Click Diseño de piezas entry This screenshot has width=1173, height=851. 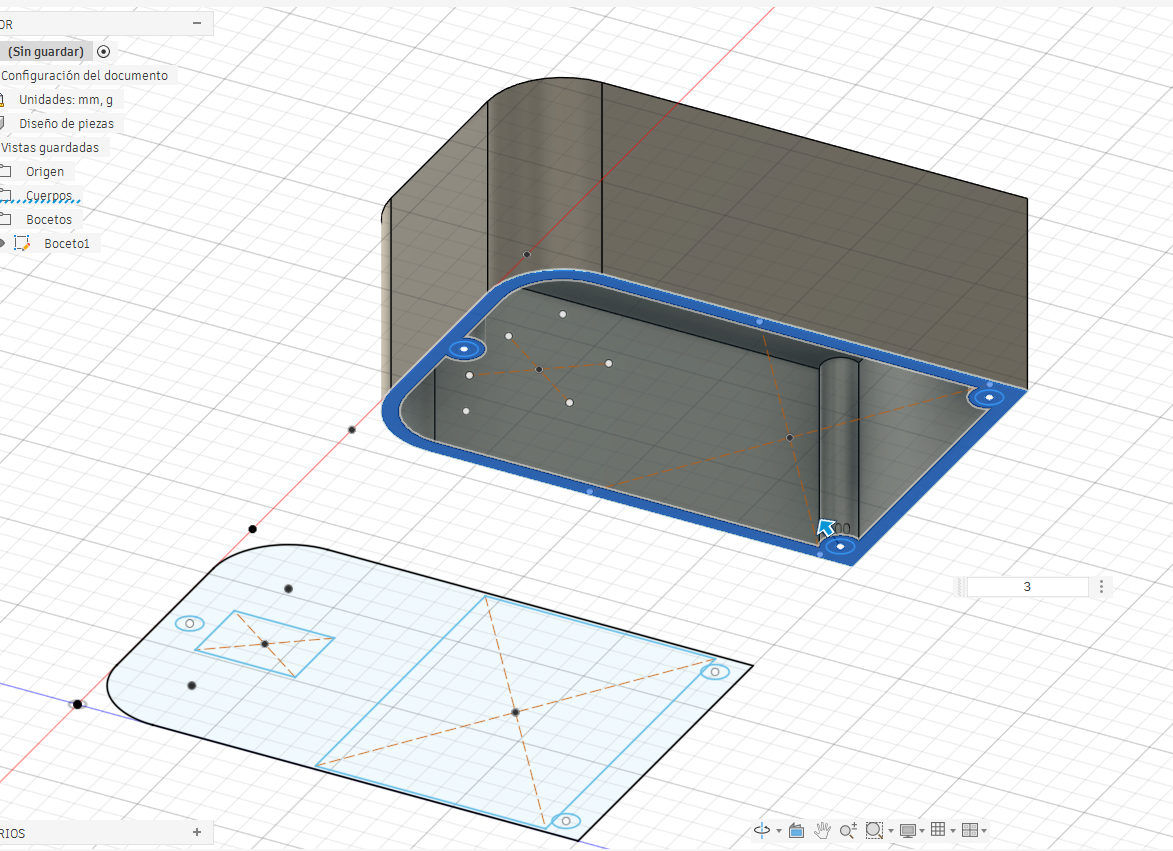click(x=67, y=123)
